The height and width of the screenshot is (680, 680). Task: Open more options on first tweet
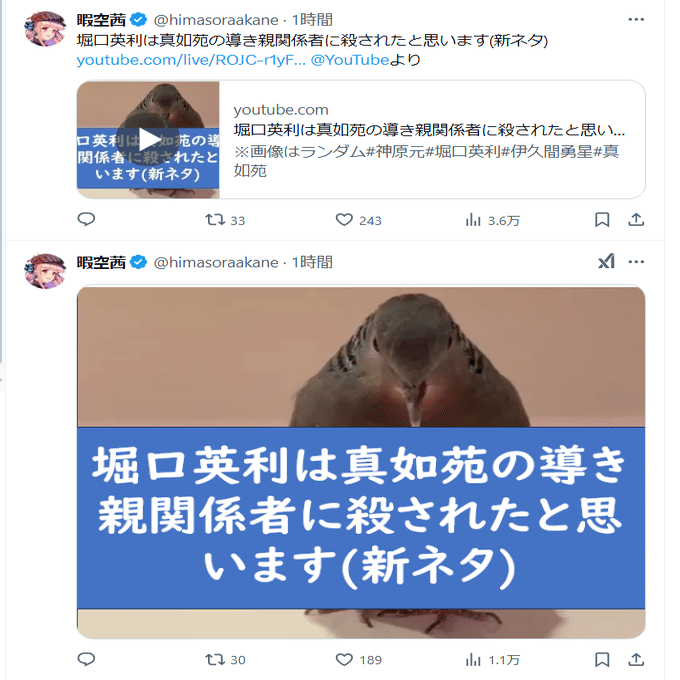point(636,20)
